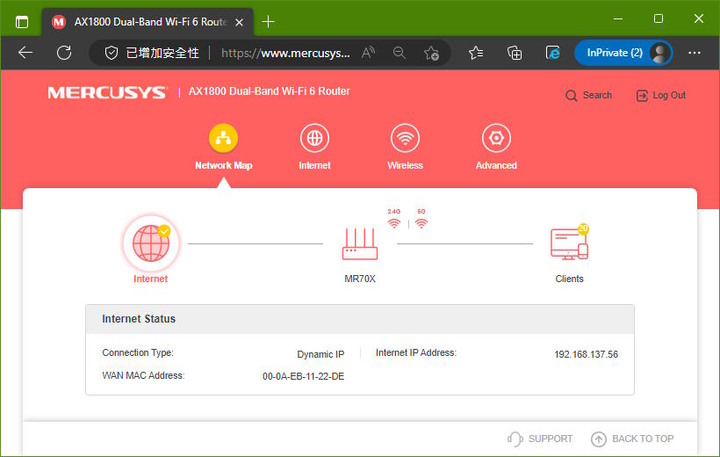Image resolution: width=720 pixels, height=457 pixels.
Task: Click the MERCUSYS logo
Action: [x=107, y=93]
